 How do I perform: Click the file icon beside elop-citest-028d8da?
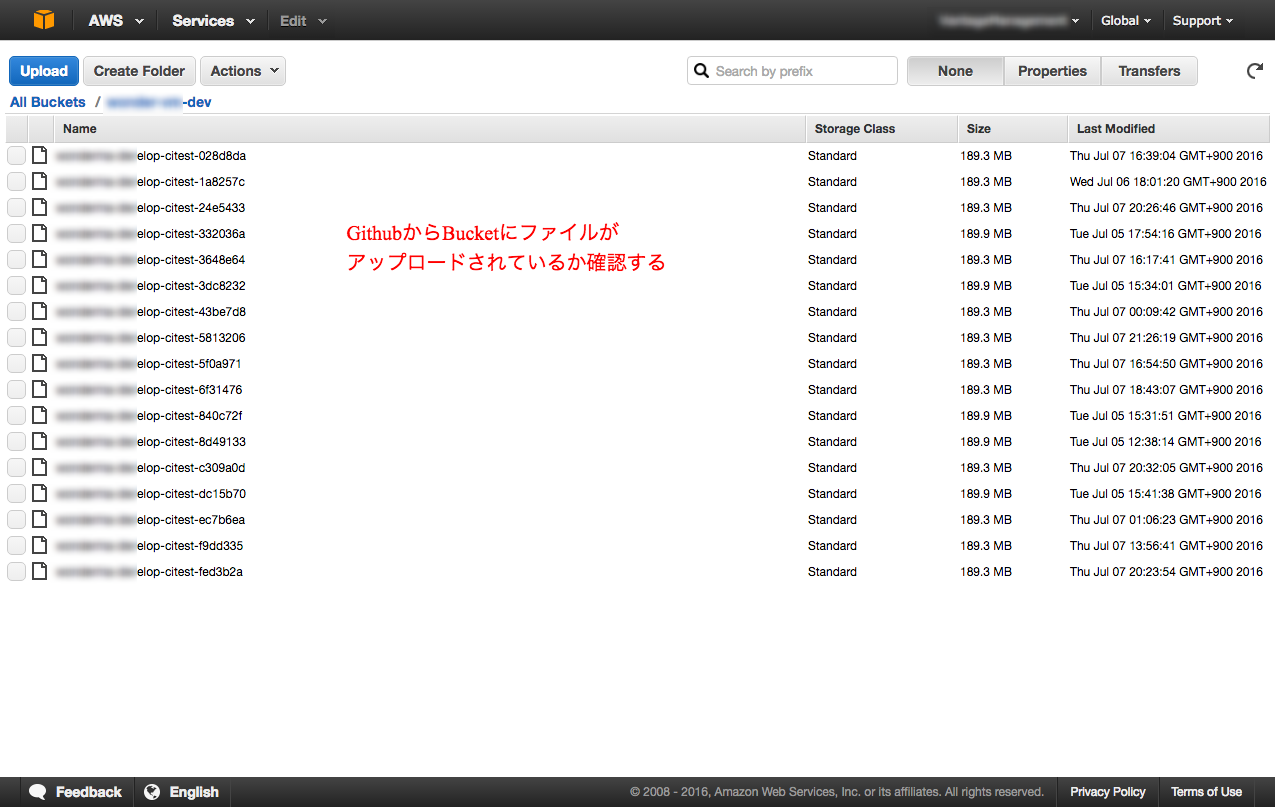[x=38, y=155]
